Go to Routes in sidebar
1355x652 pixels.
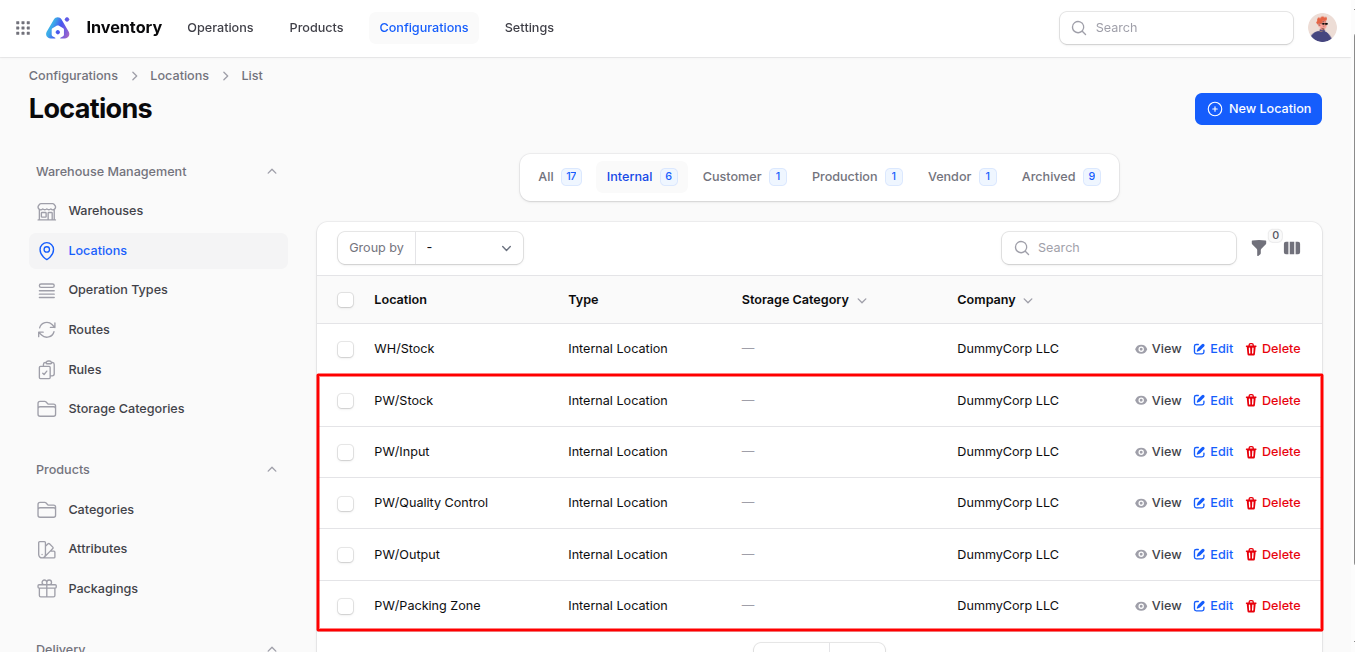(88, 330)
